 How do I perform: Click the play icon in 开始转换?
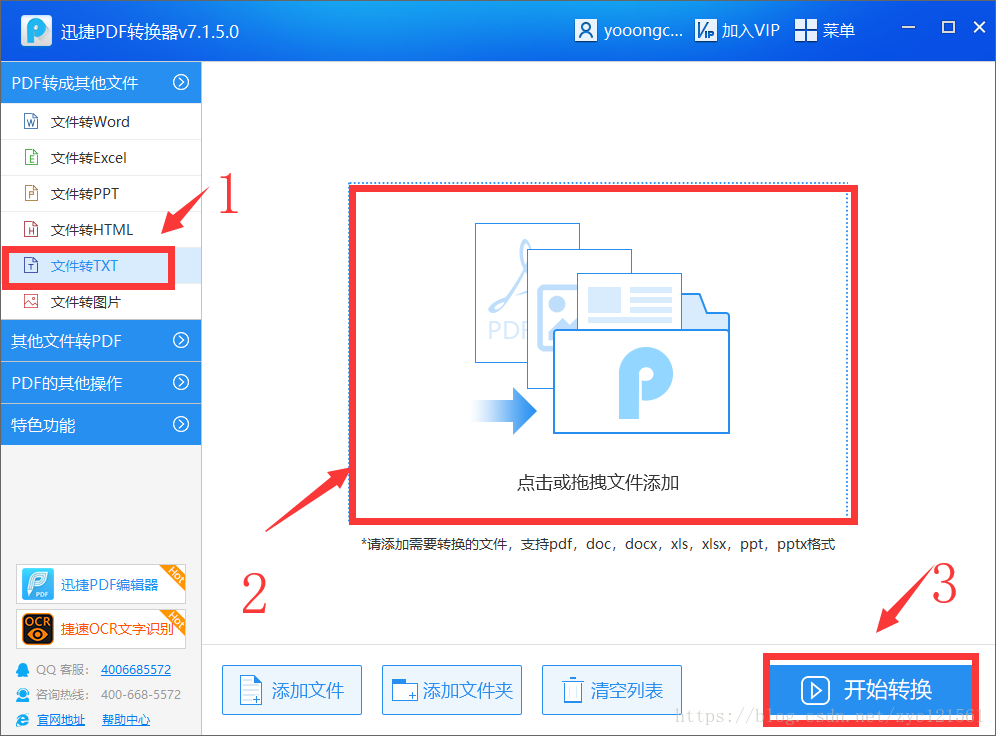tap(815, 690)
